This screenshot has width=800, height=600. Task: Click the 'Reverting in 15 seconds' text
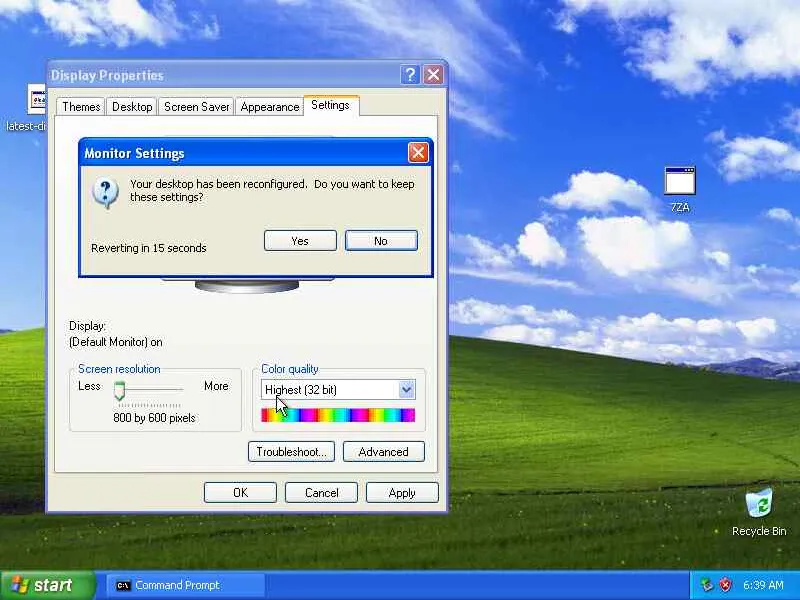coord(149,248)
